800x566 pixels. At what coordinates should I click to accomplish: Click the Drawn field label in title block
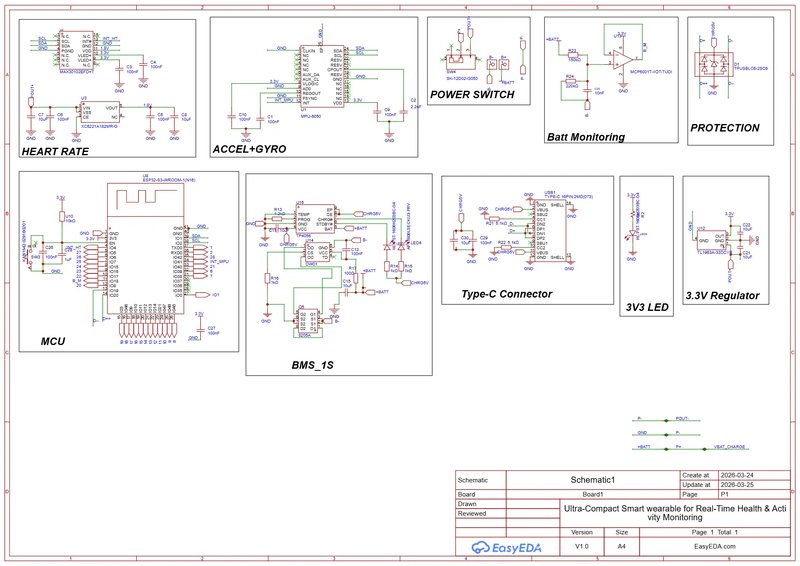(467, 504)
